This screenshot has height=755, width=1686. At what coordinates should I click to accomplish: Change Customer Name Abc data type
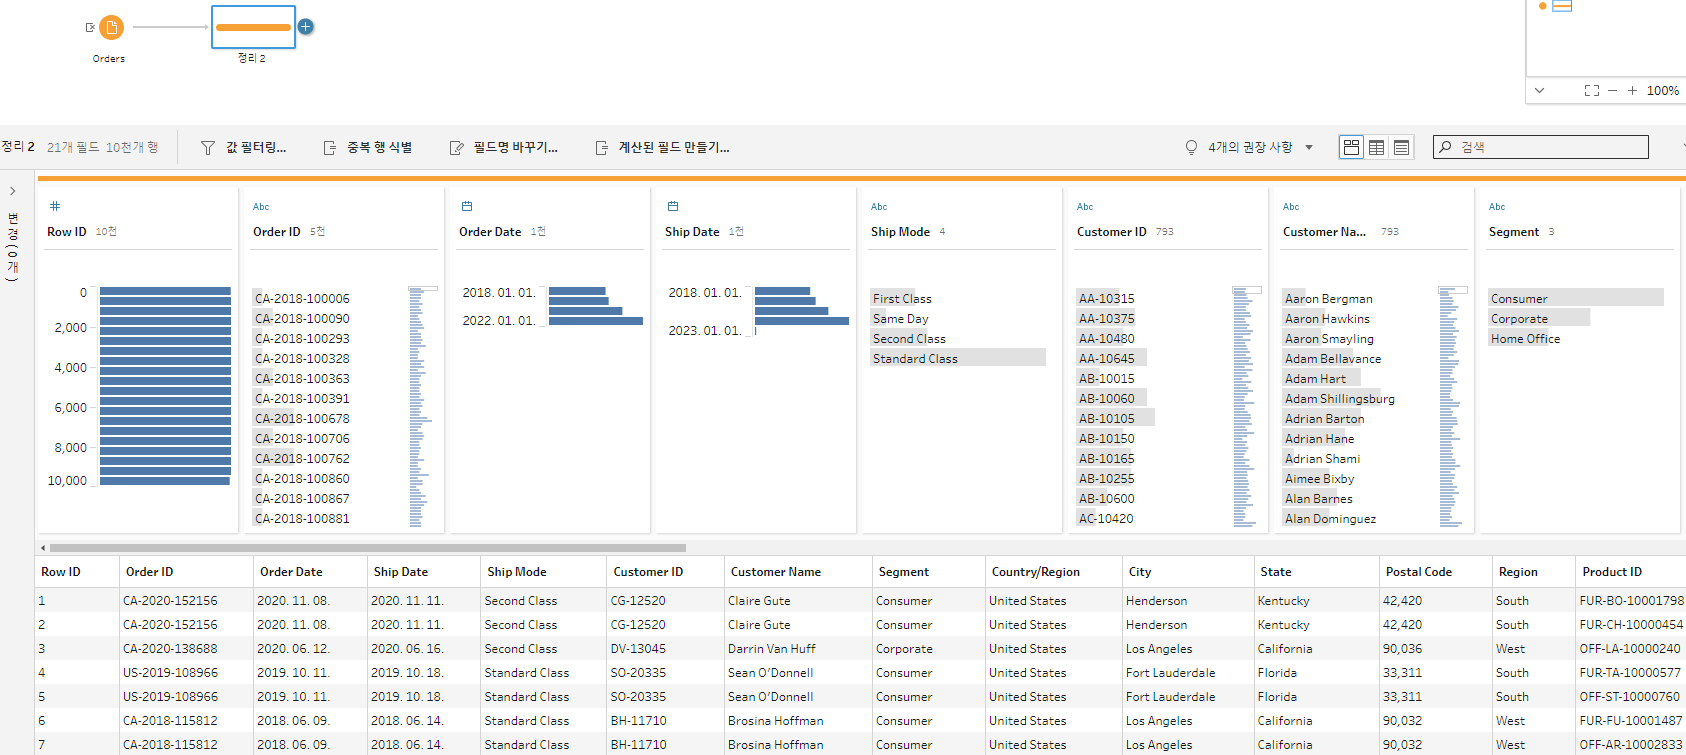[x=1291, y=207]
